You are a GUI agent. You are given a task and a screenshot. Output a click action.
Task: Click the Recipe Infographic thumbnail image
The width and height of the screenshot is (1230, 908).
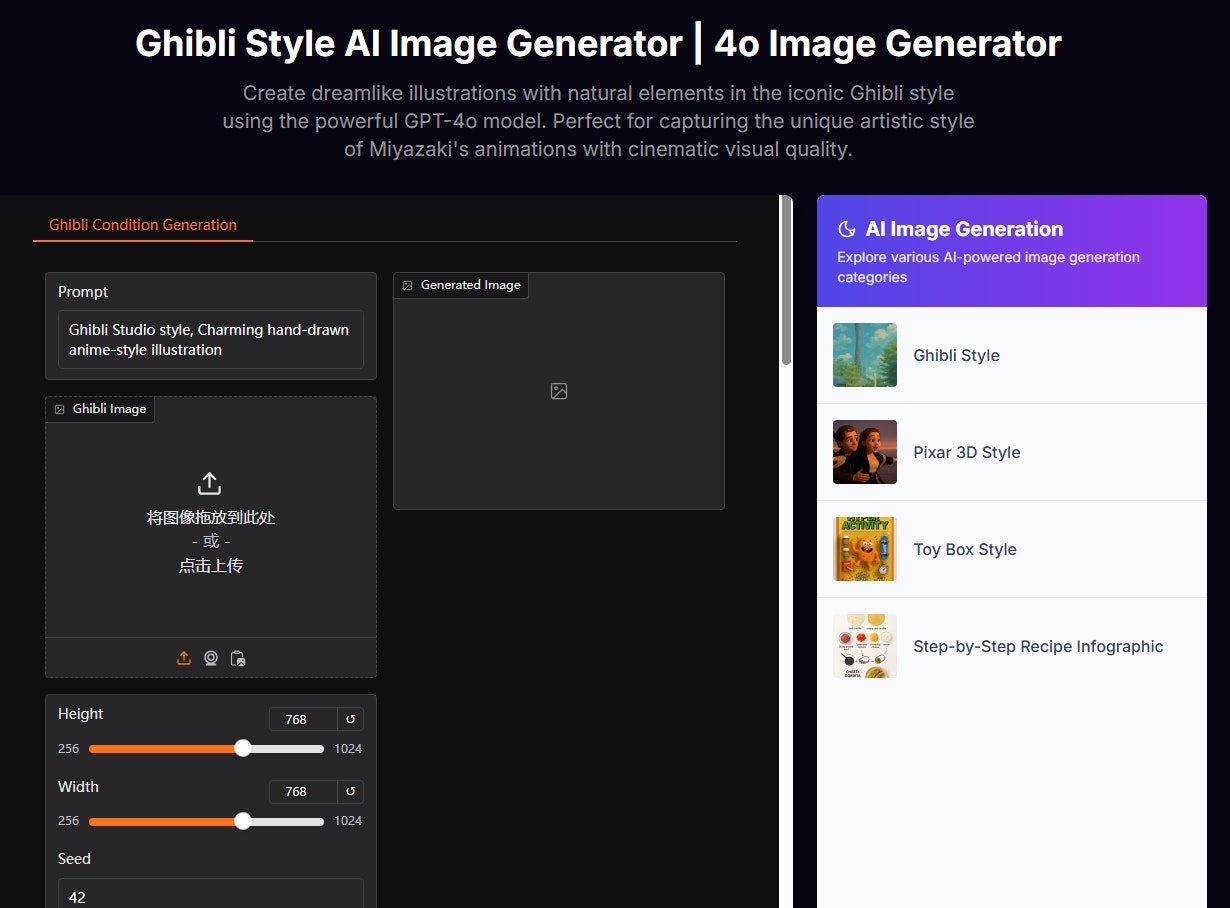[865, 646]
